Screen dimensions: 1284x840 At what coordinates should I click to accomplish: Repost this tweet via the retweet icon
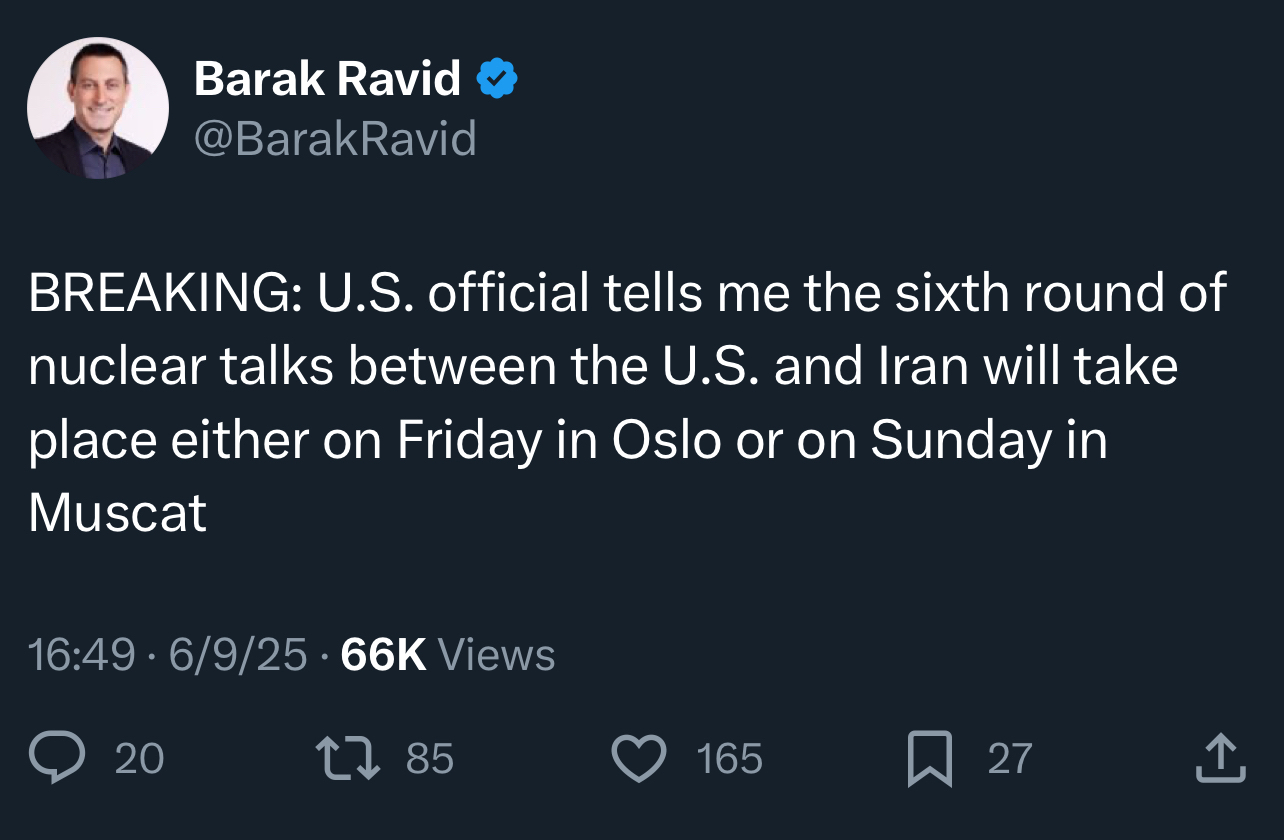click(347, 758)
